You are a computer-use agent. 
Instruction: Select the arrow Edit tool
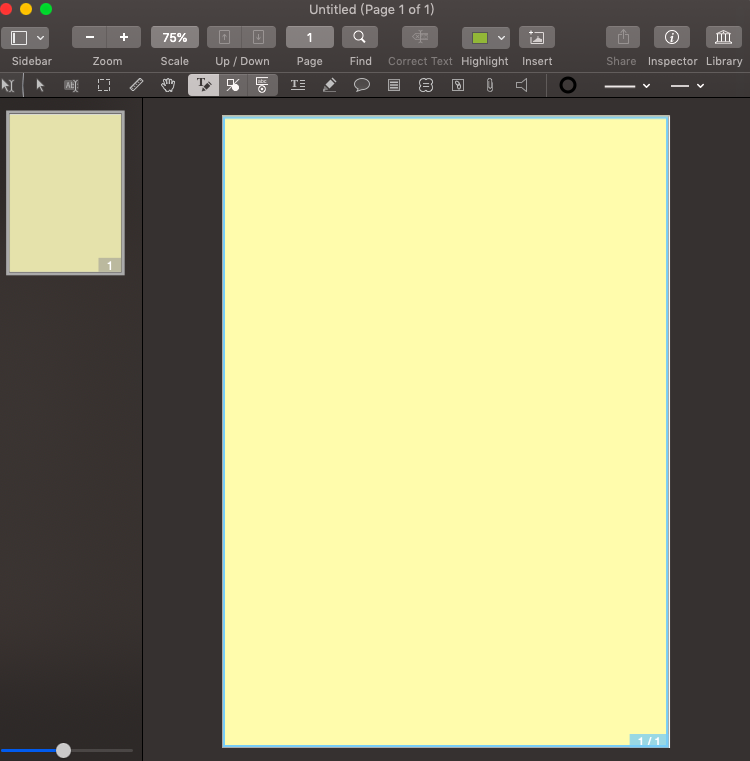40,85
